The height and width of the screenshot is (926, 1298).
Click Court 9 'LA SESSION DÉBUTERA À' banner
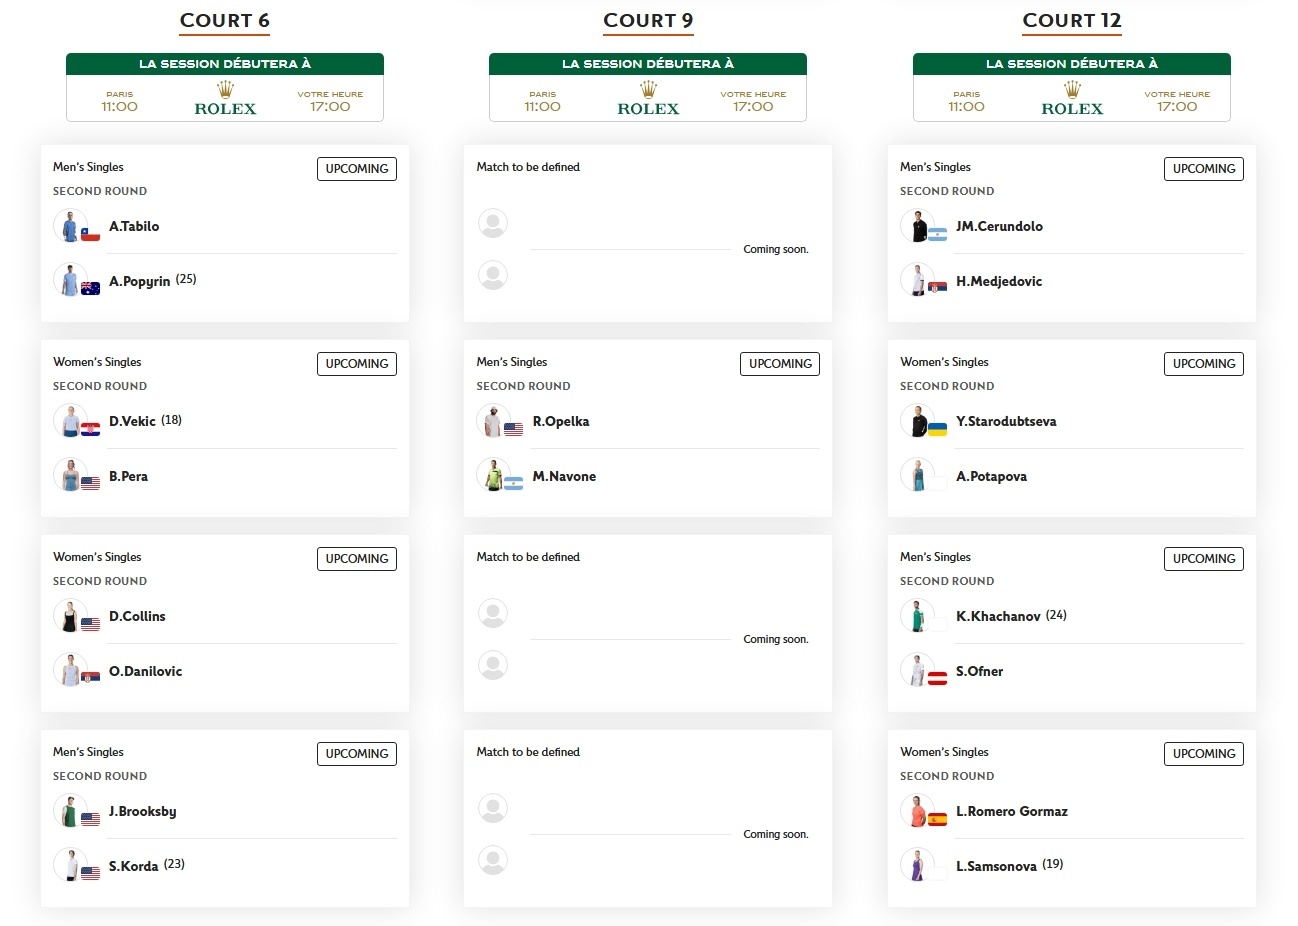648,64
